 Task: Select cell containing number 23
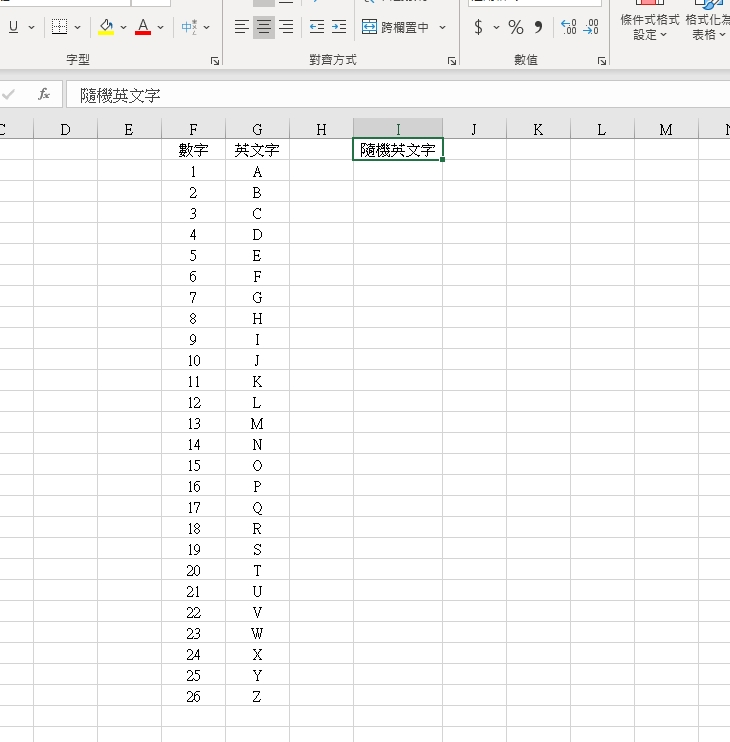point(193,634)
